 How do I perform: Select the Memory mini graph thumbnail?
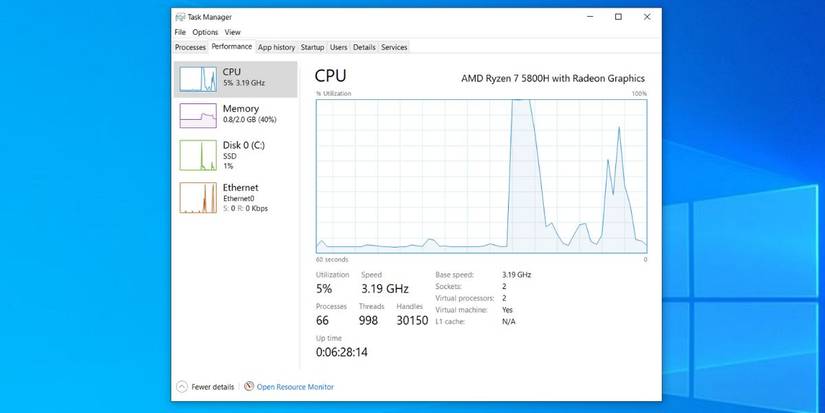[x=198, y=115]
